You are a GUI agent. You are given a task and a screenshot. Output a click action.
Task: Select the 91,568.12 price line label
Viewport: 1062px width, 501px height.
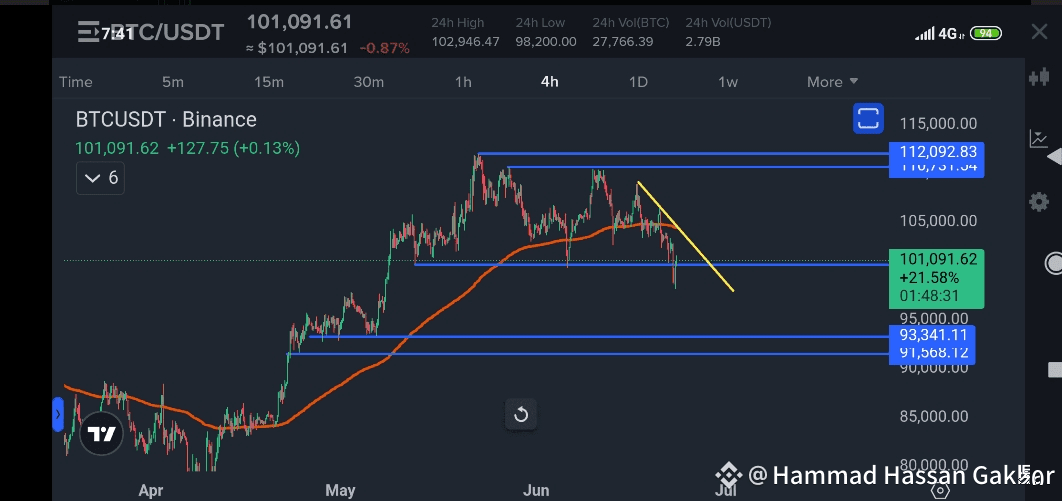(x=932, y=353)
